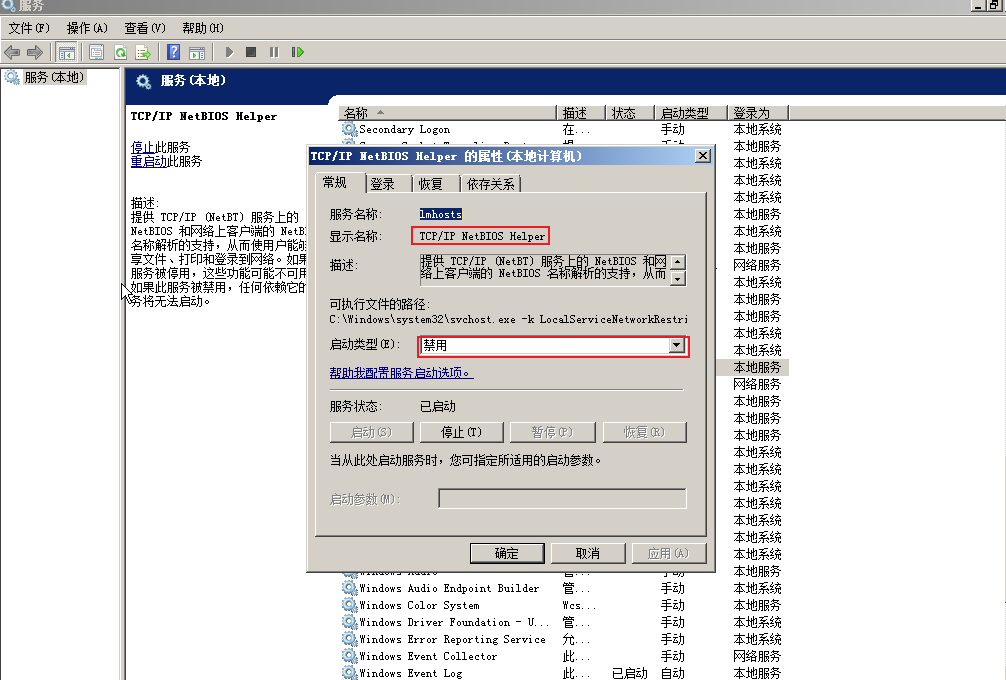Click the 停止 link in the left description pane
Screen dimensions: 1006x680
[x=142, y=147]
